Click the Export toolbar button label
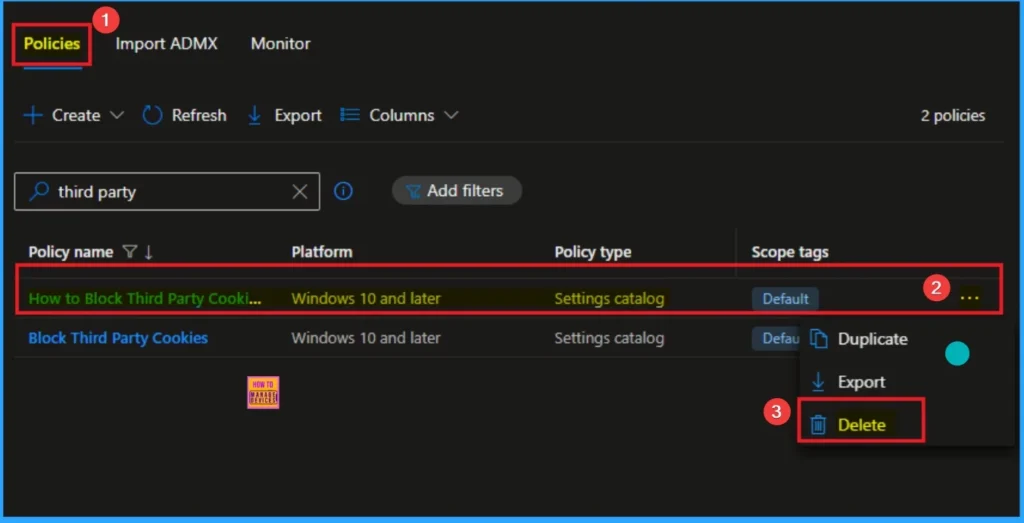Viewport: 1024px width, 523px height. point(298,116)
